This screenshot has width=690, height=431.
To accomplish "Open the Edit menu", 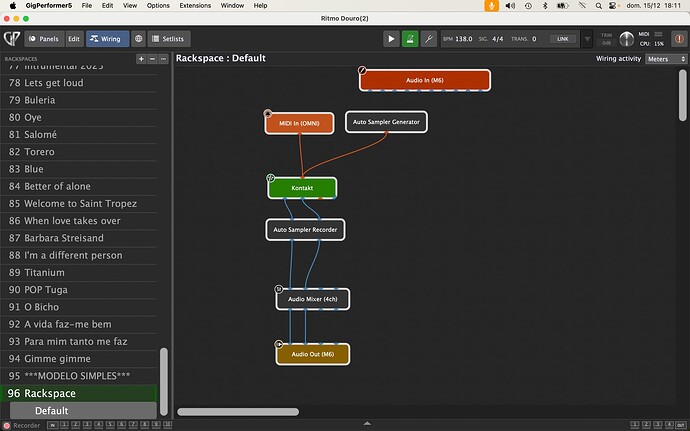I will [107, 5].
